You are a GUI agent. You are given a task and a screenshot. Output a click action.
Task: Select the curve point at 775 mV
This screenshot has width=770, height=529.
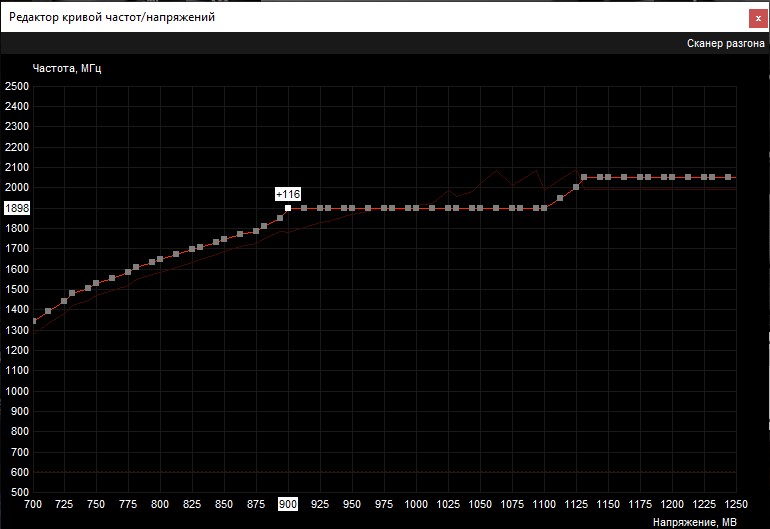128,272
